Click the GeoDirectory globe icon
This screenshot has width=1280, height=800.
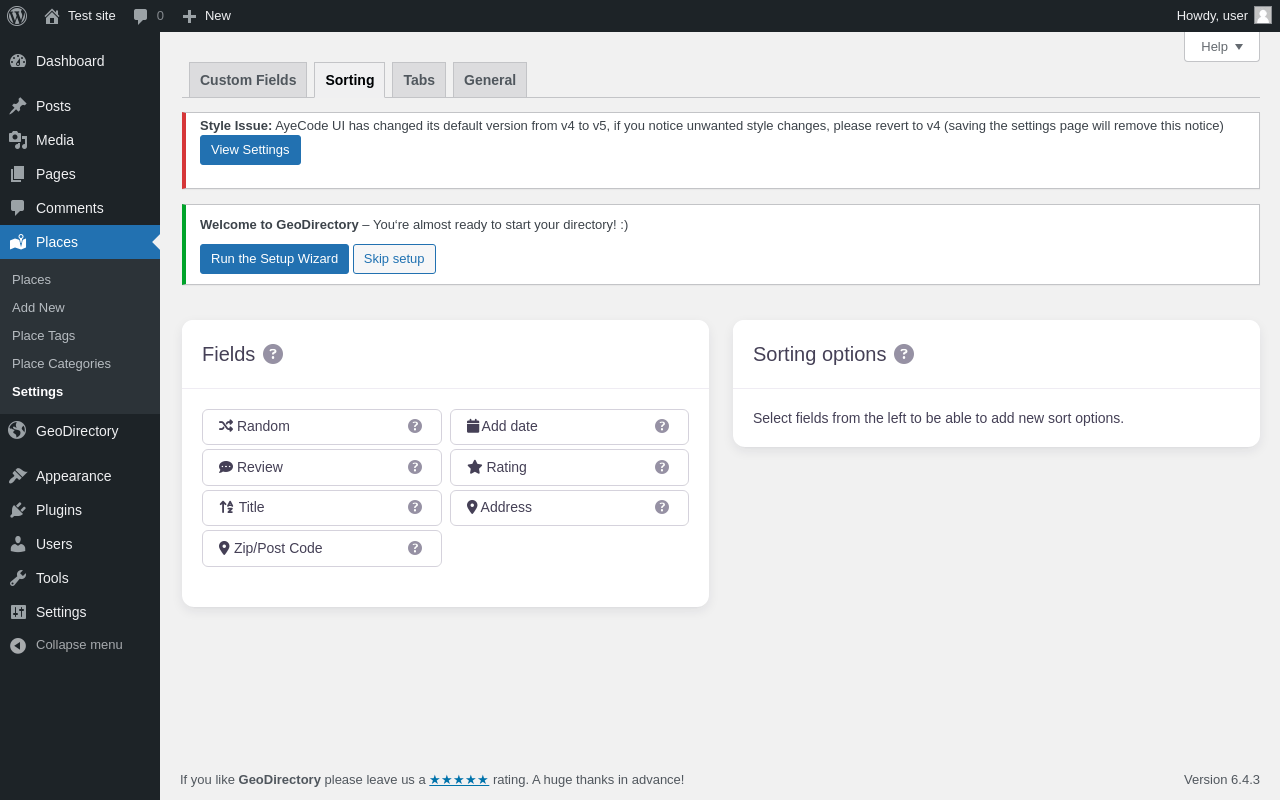pos(17,430)
